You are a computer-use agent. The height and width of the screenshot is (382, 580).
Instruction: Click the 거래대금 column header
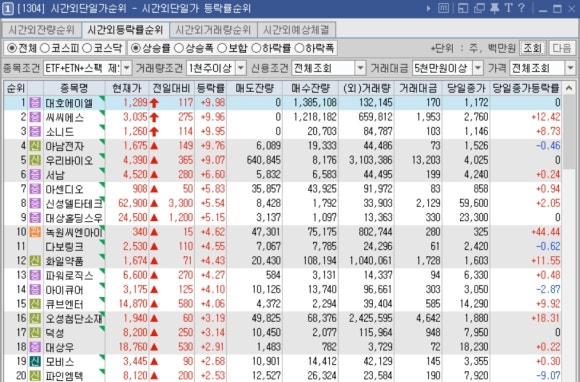[x=418, y=88]
